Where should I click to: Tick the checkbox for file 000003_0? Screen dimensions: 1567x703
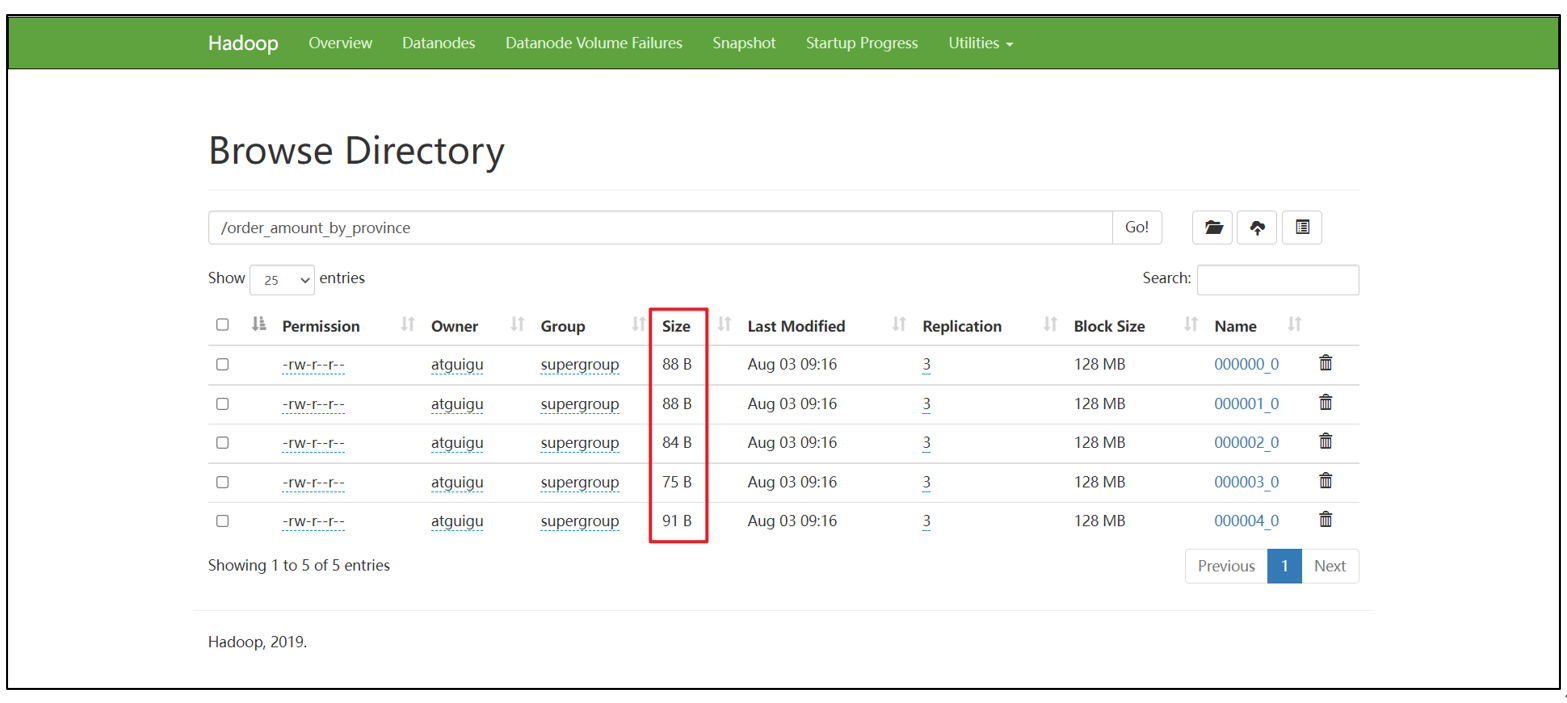(x=222, y=482)
